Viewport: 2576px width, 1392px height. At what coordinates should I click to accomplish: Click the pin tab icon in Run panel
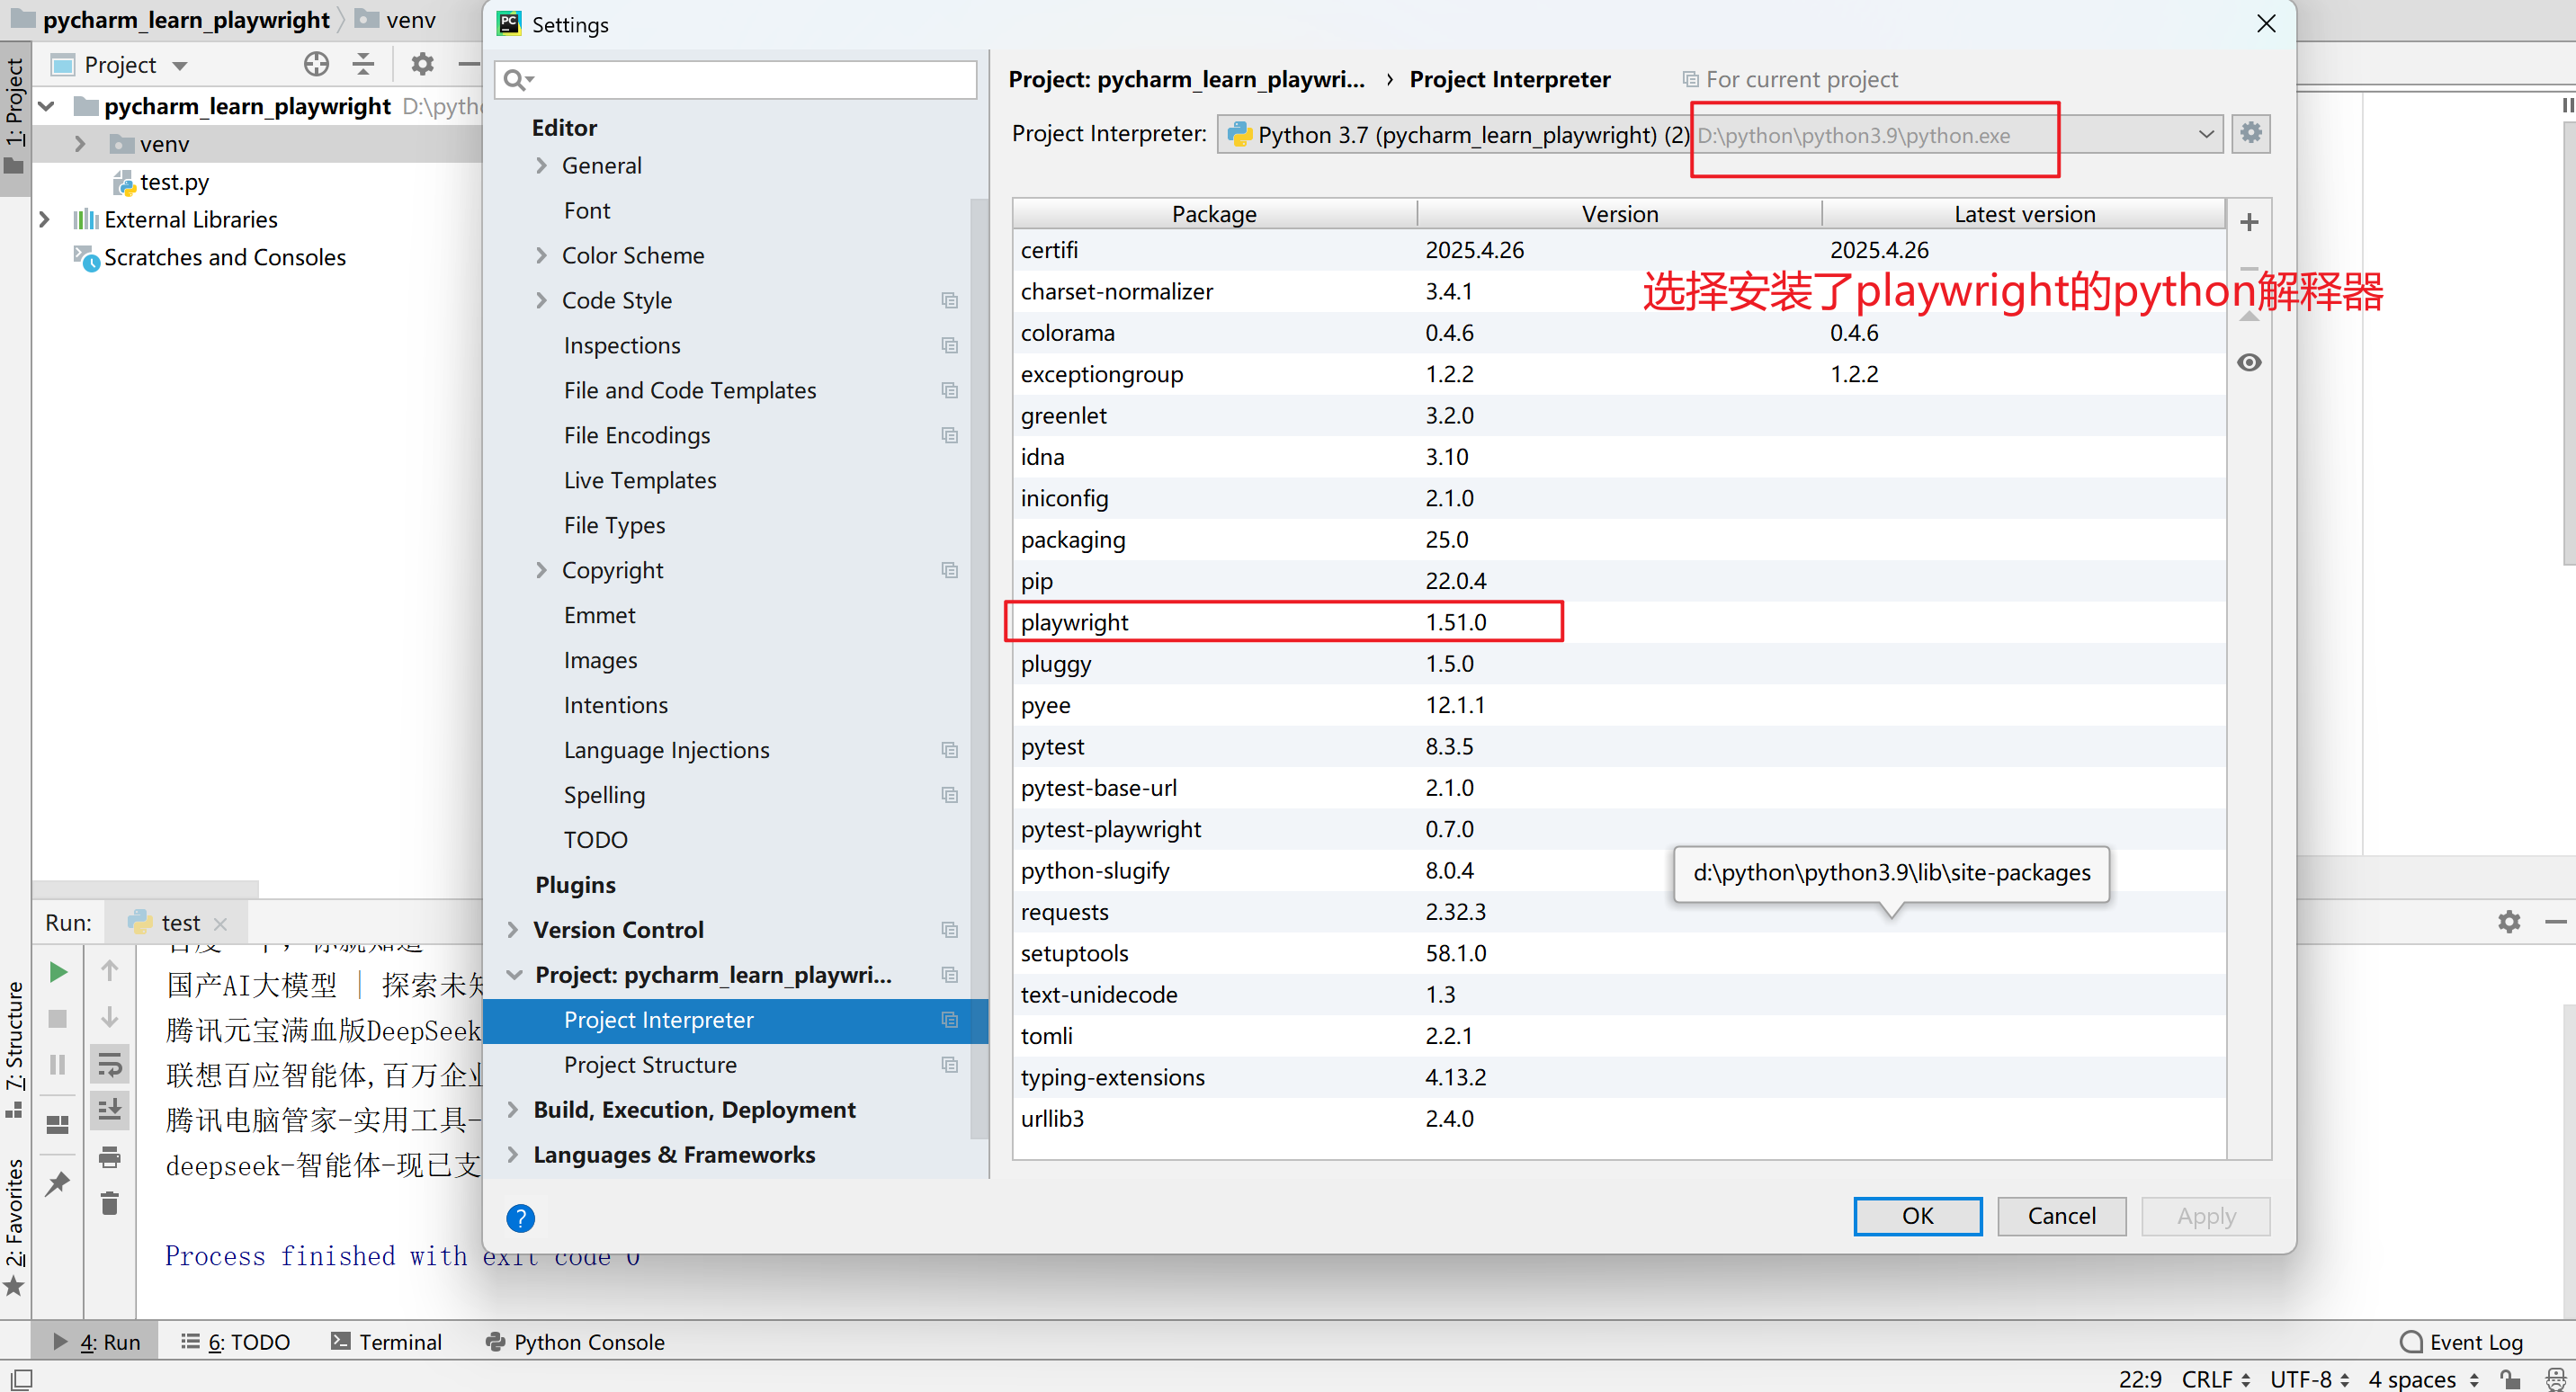point(58,1183)
